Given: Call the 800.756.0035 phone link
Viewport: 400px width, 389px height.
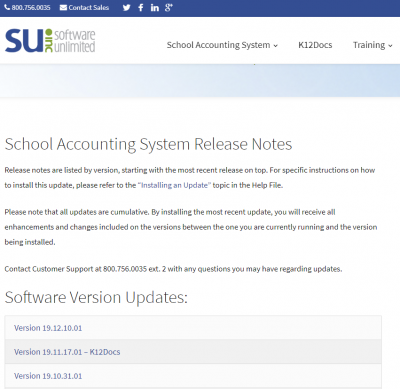Looking at the screenshot, I should pos(27,7).
